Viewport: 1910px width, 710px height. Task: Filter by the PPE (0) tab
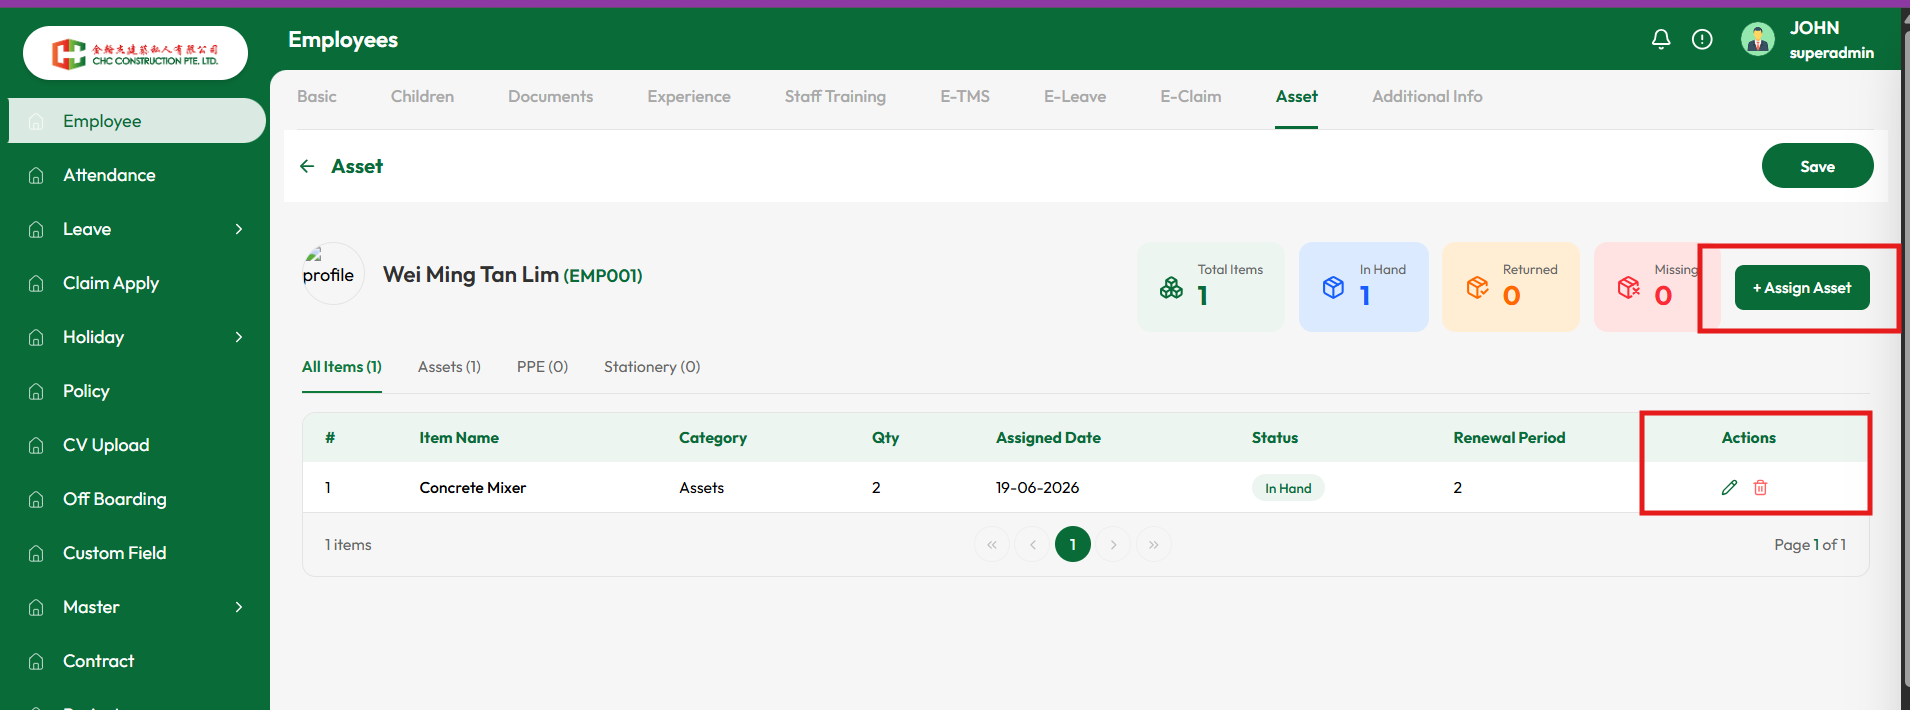[542, 367]
